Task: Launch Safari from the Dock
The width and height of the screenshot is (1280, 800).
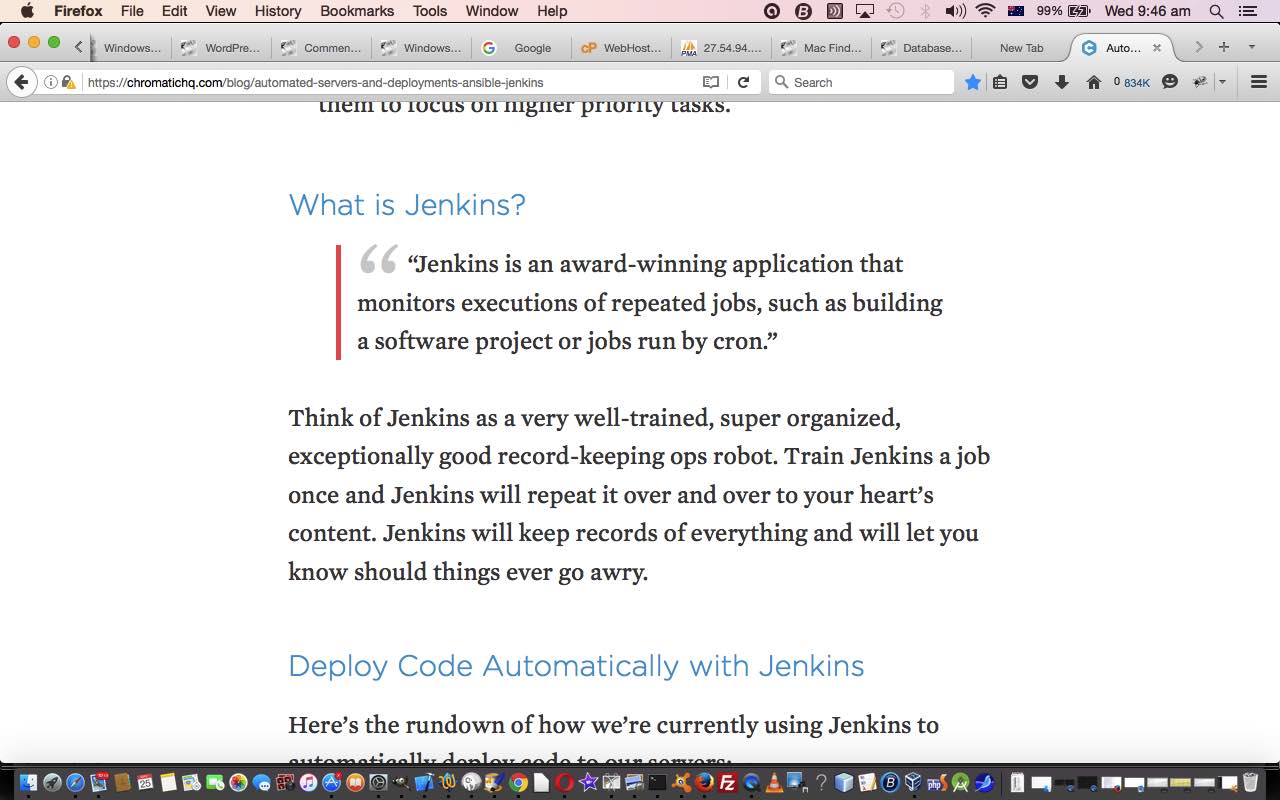Action: point(75,782)
